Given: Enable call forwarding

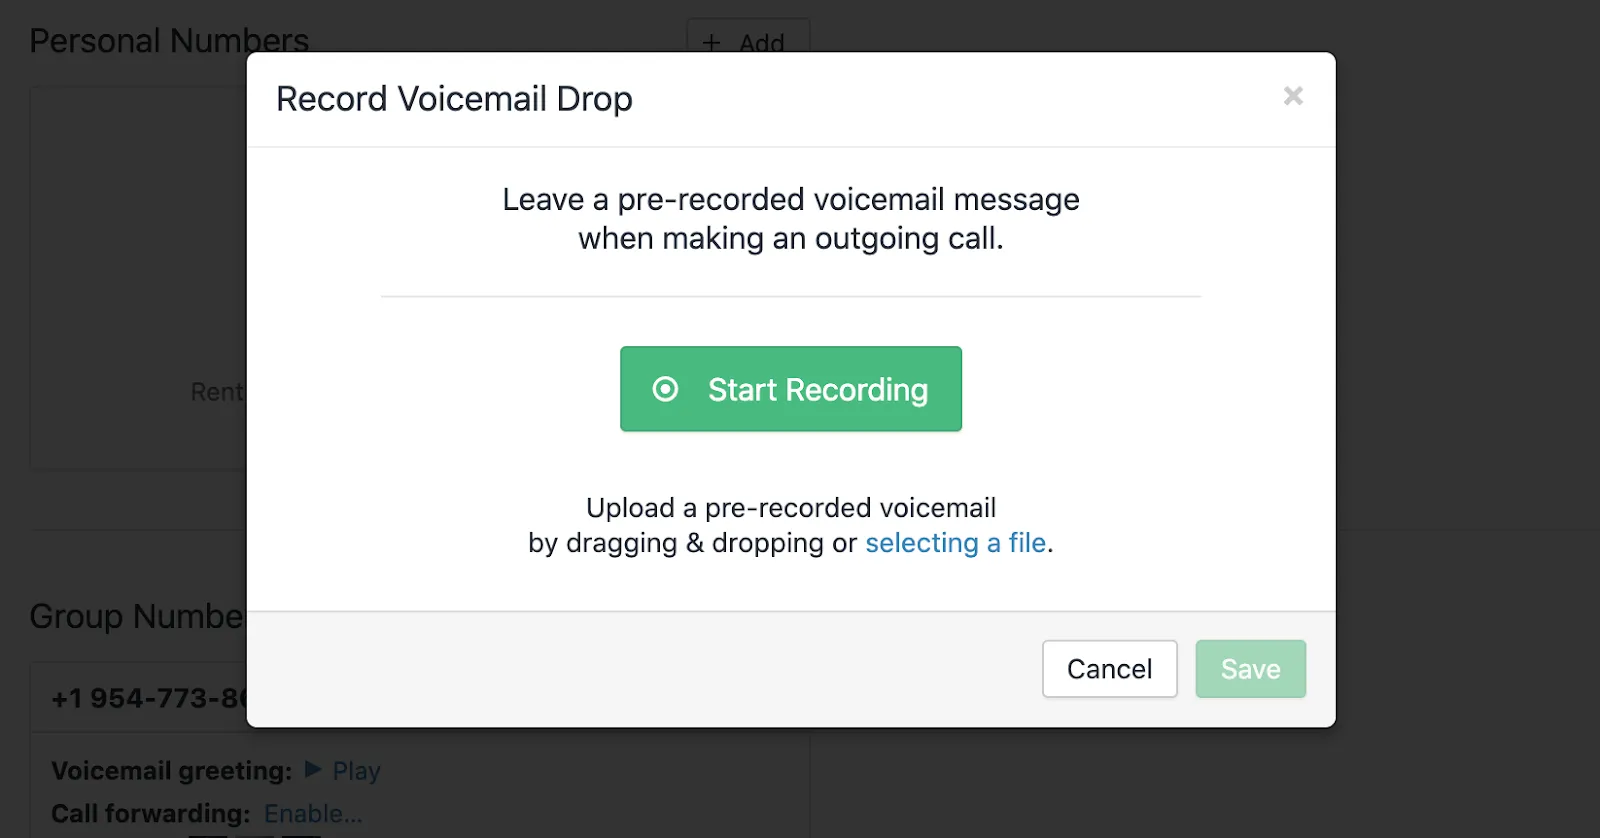Looking at the screenshot, I should click(x=312, y=813).
